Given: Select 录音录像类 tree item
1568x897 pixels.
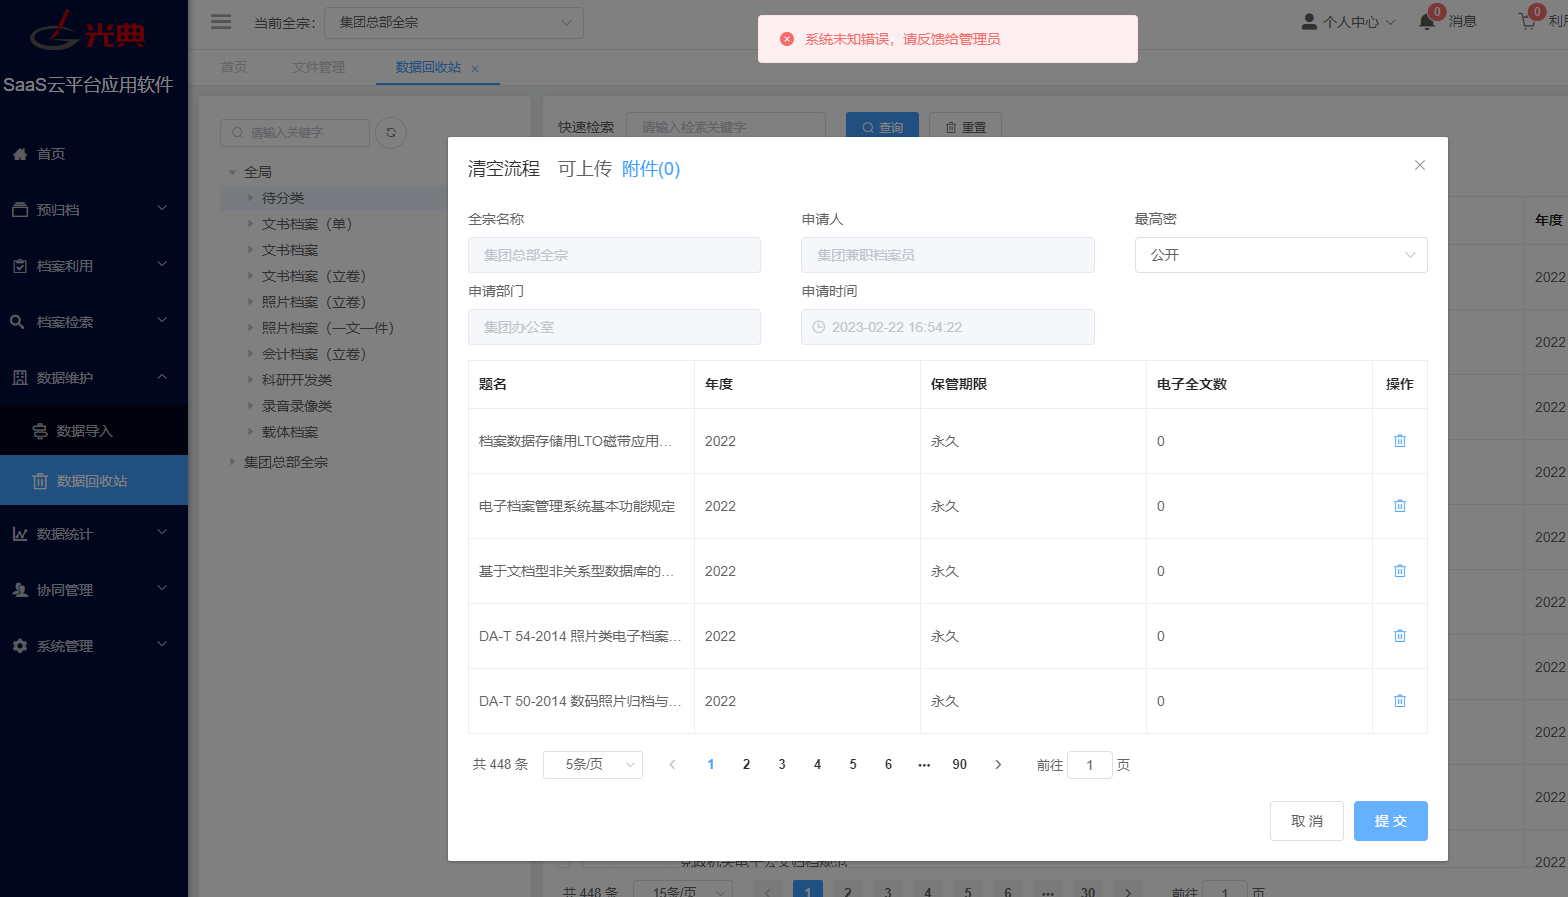Looking at the screenshot, I should point(297,406).
